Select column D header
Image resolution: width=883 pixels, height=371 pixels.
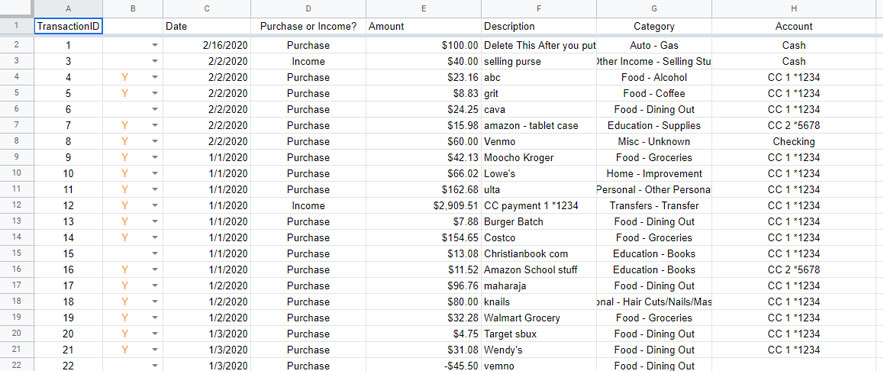[x=308, y=8]
